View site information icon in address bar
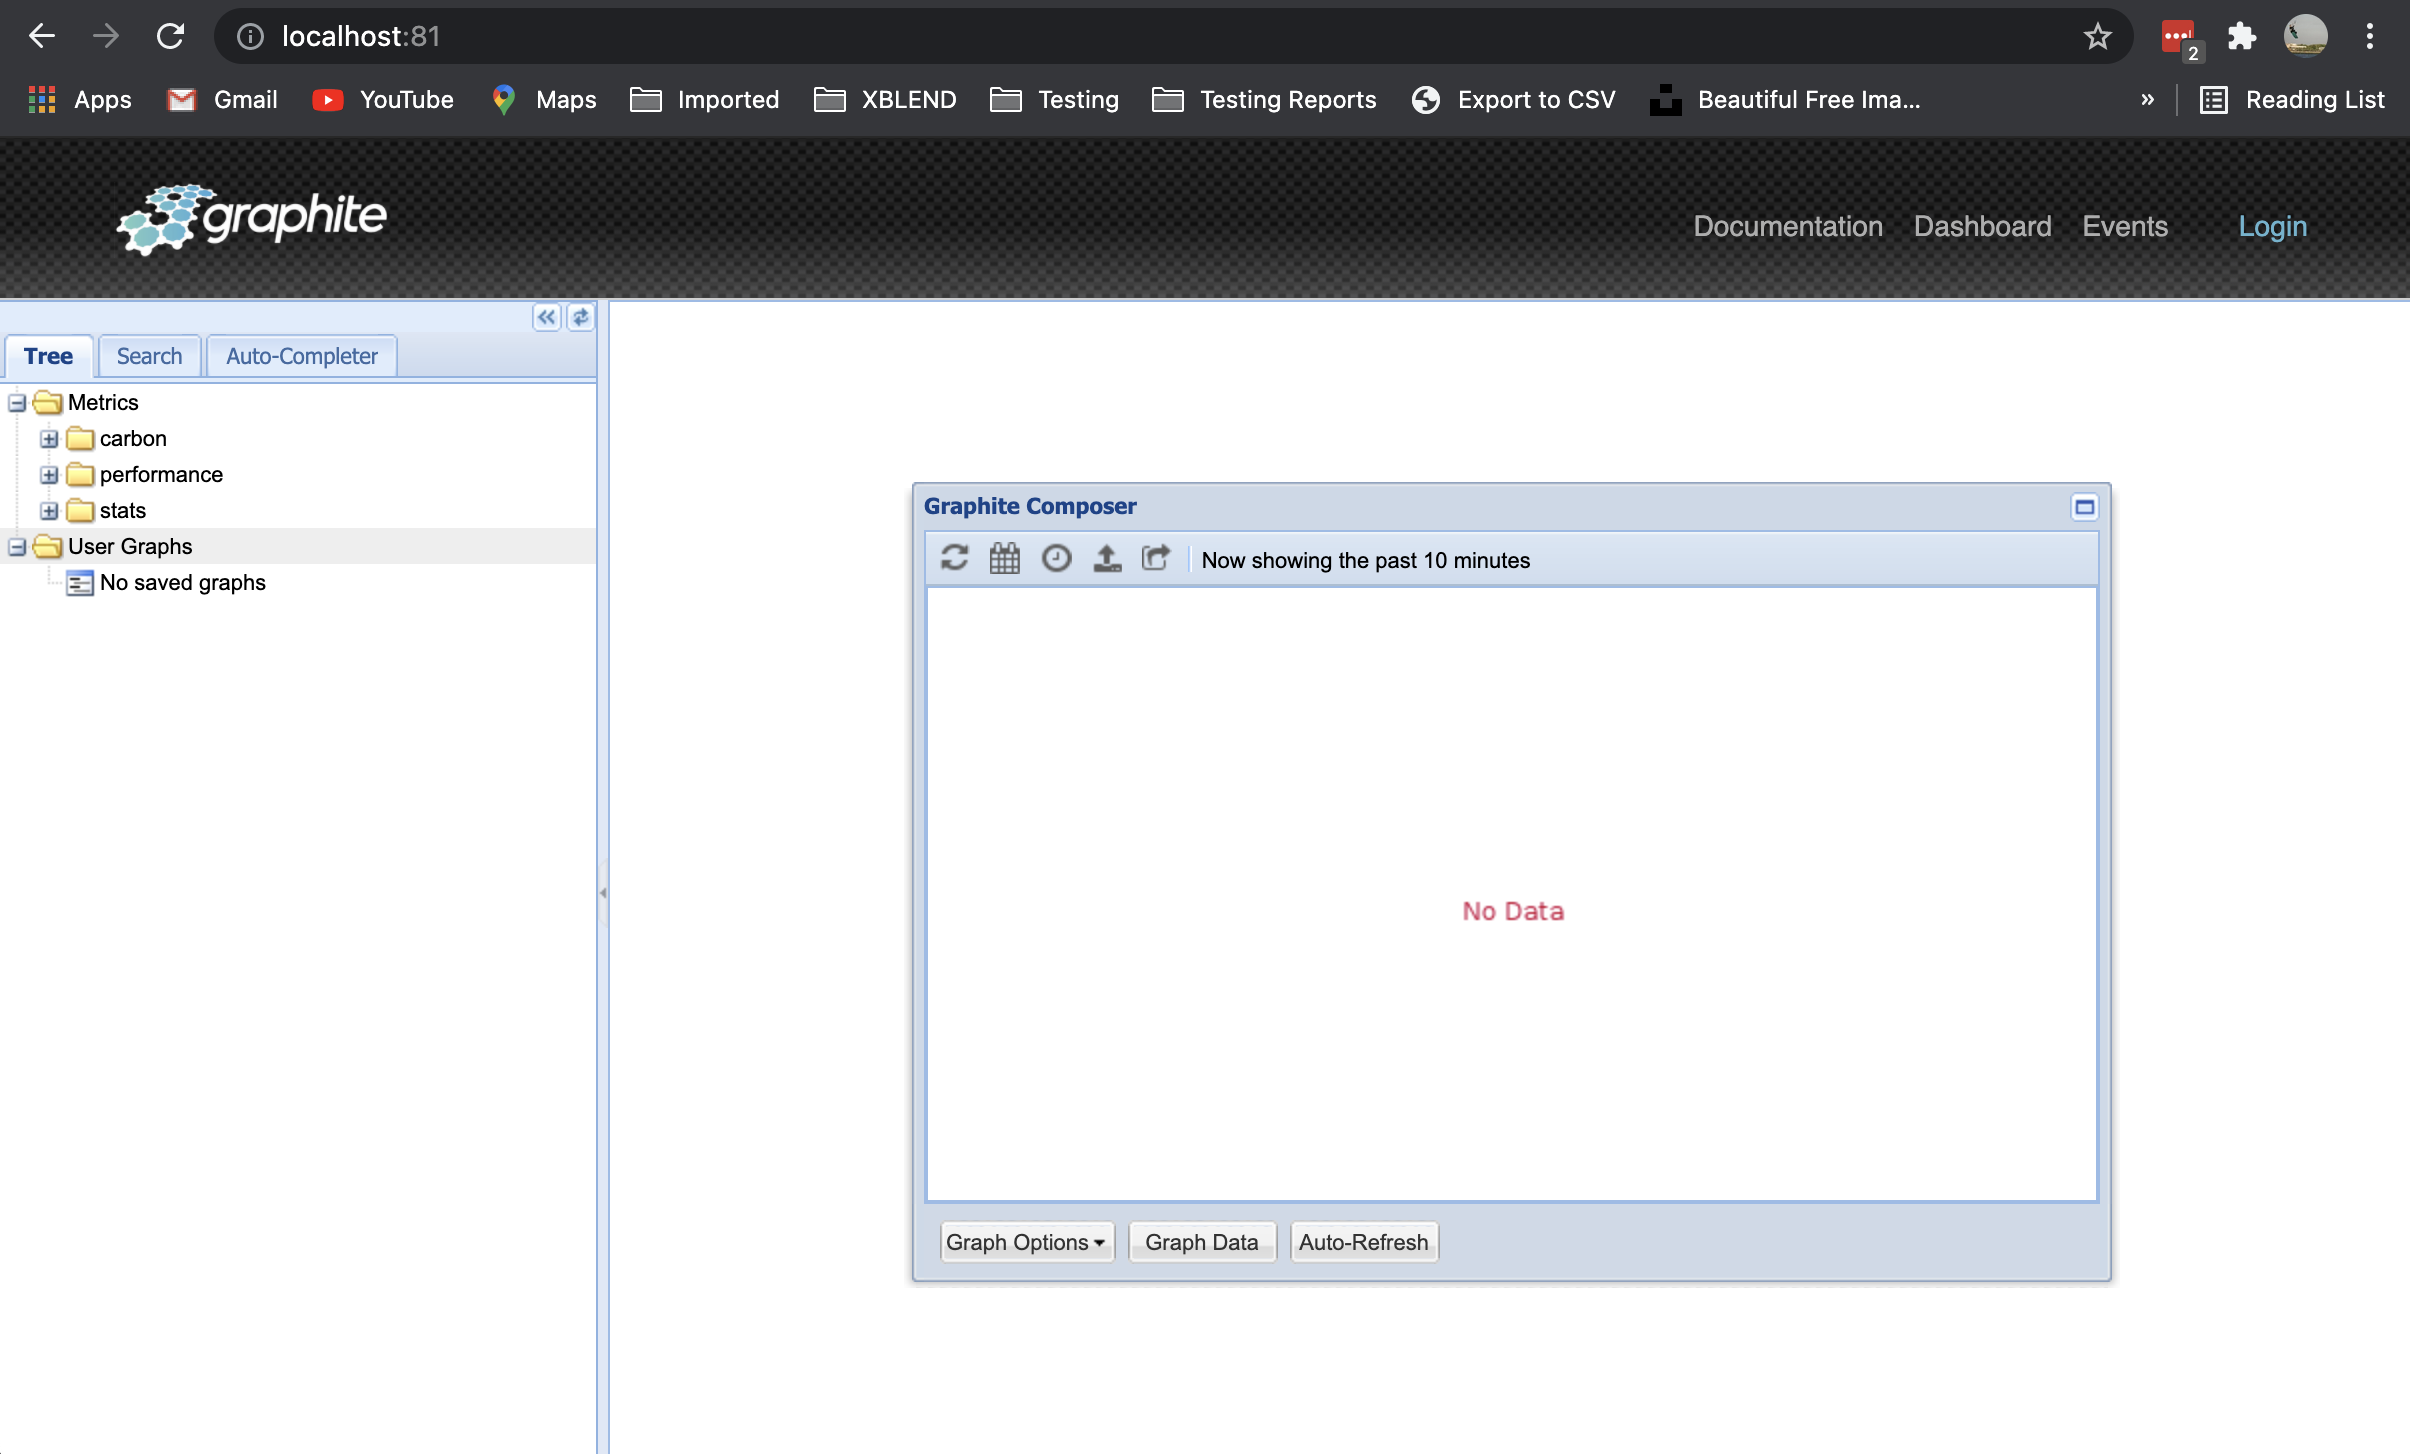Viewport: 2410px width, 1454px height. click(x=250, y=37)
